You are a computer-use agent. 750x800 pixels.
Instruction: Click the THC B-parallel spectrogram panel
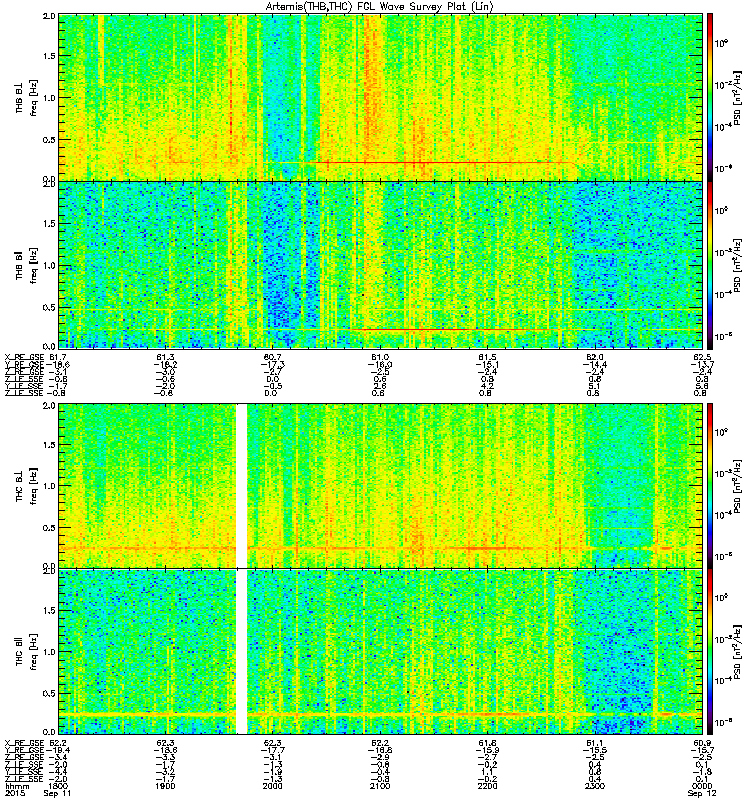click(380, 652)
